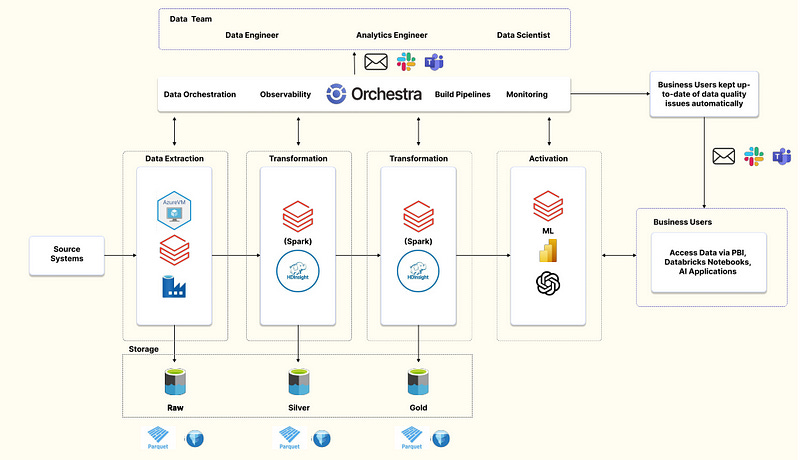Click the Data Scientist label
This screenshot has height=460, width=800.
point(523,35)
